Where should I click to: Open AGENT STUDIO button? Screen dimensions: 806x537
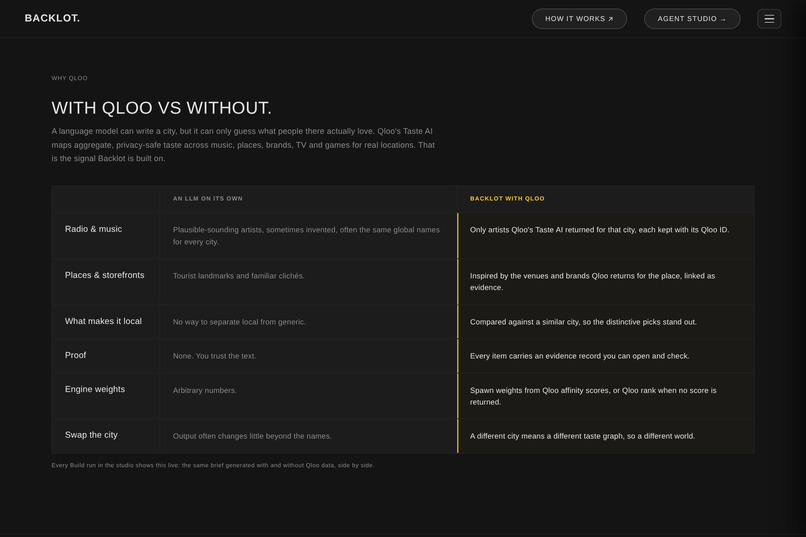pos(692,19)
